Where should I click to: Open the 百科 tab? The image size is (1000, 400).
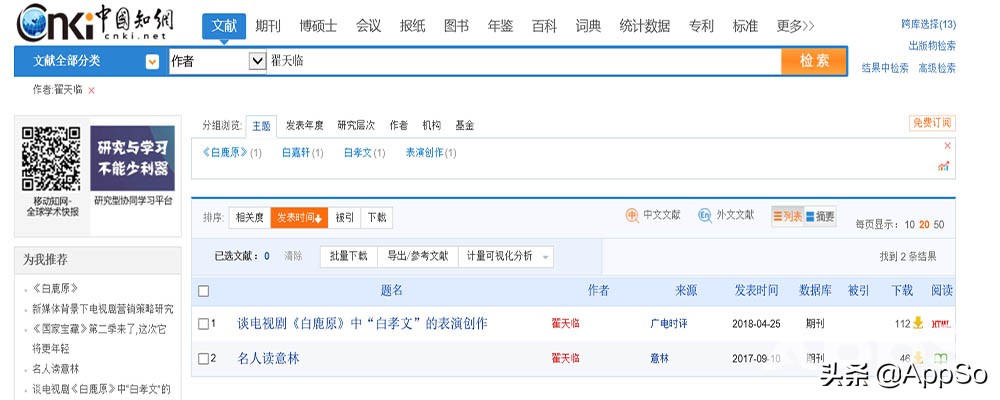[x=545, y=26]
